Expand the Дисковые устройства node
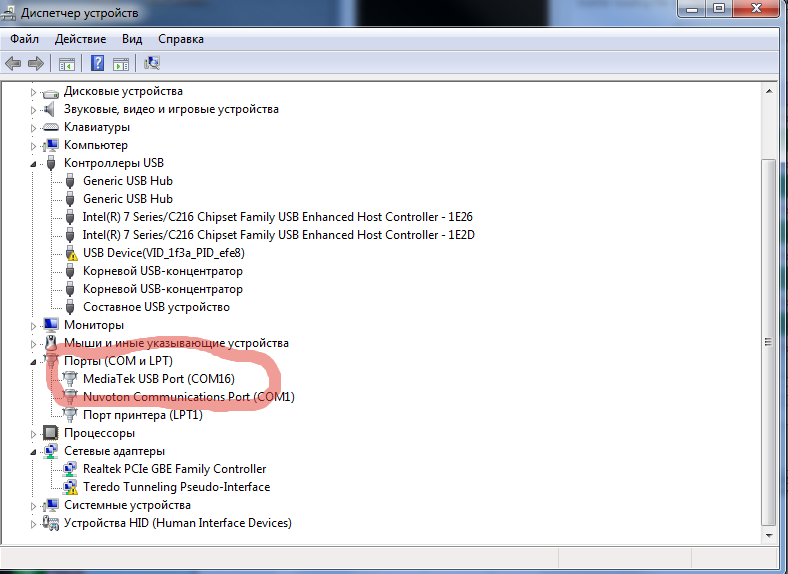This screenshot has height=574, width=788. click(33, 92)
